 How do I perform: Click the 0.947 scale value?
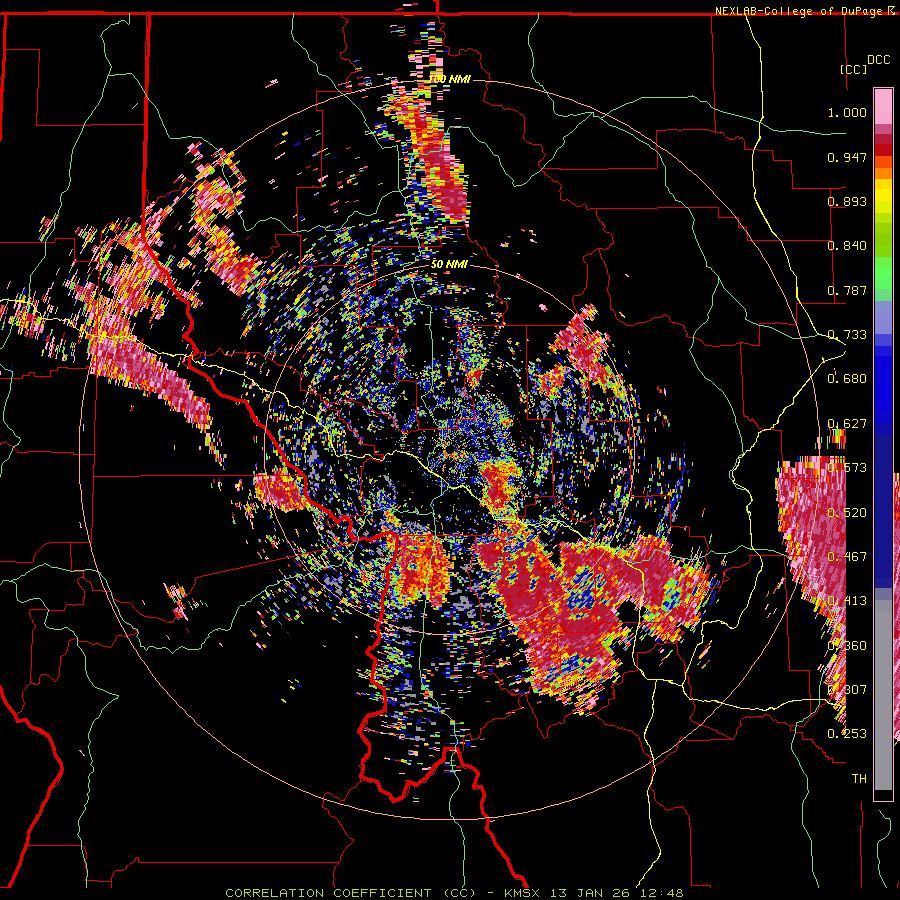click(847, 157)
